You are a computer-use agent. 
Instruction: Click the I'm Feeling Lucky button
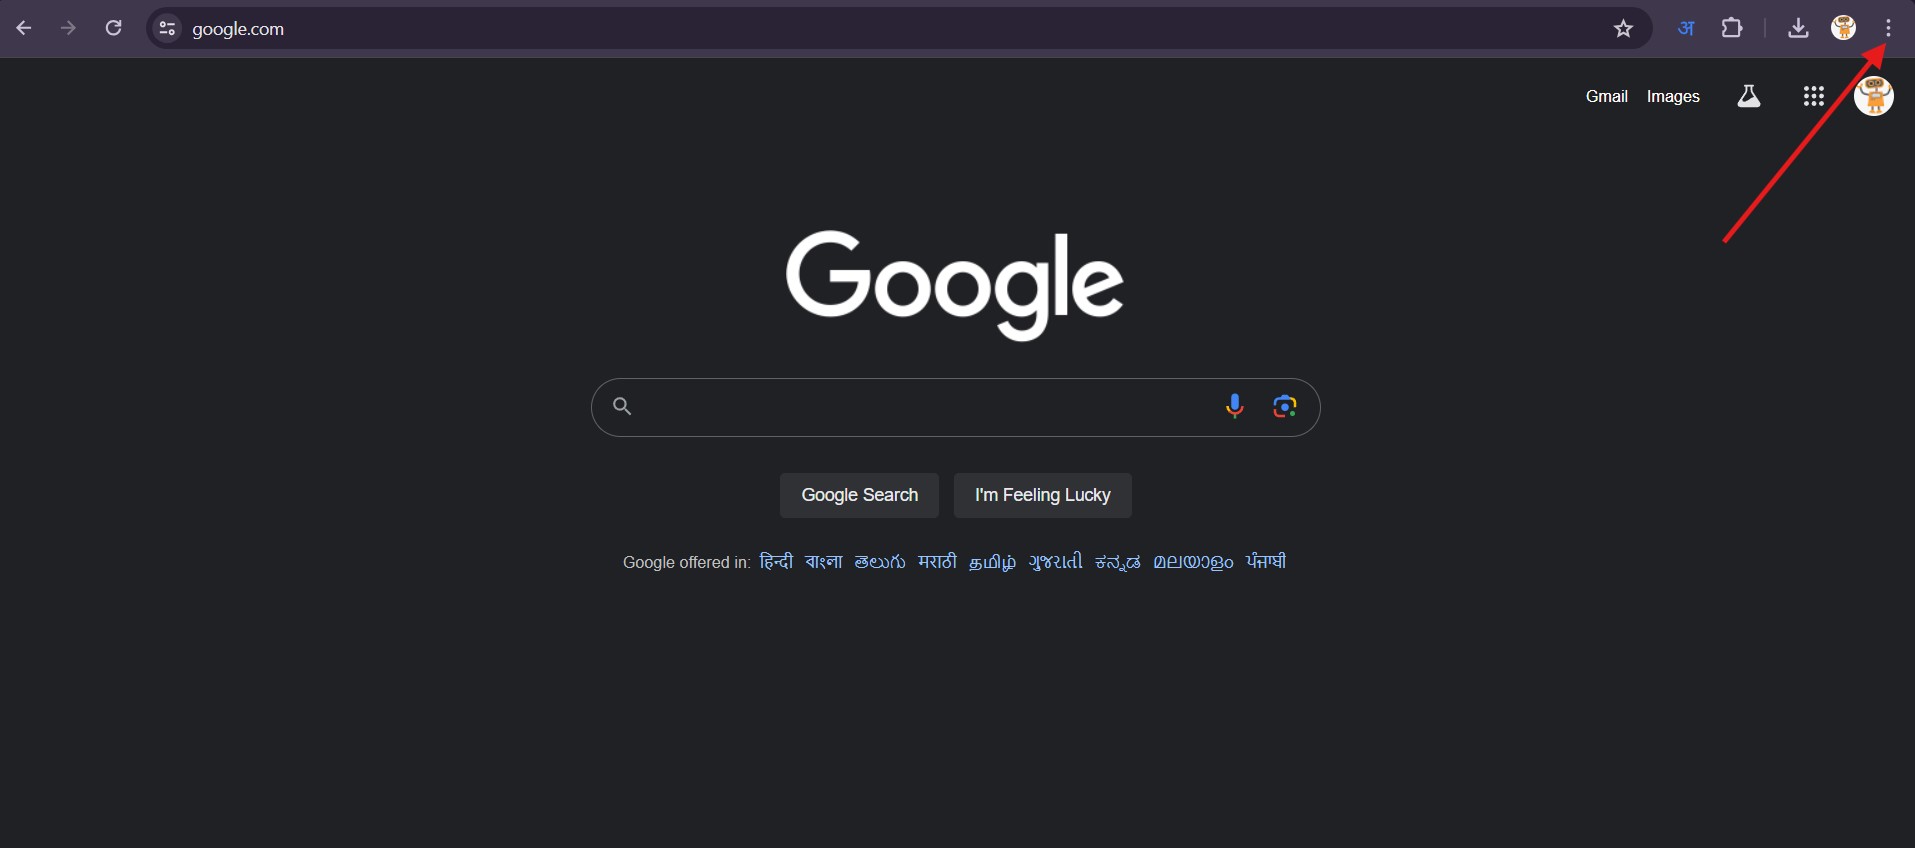[1043, 495]
